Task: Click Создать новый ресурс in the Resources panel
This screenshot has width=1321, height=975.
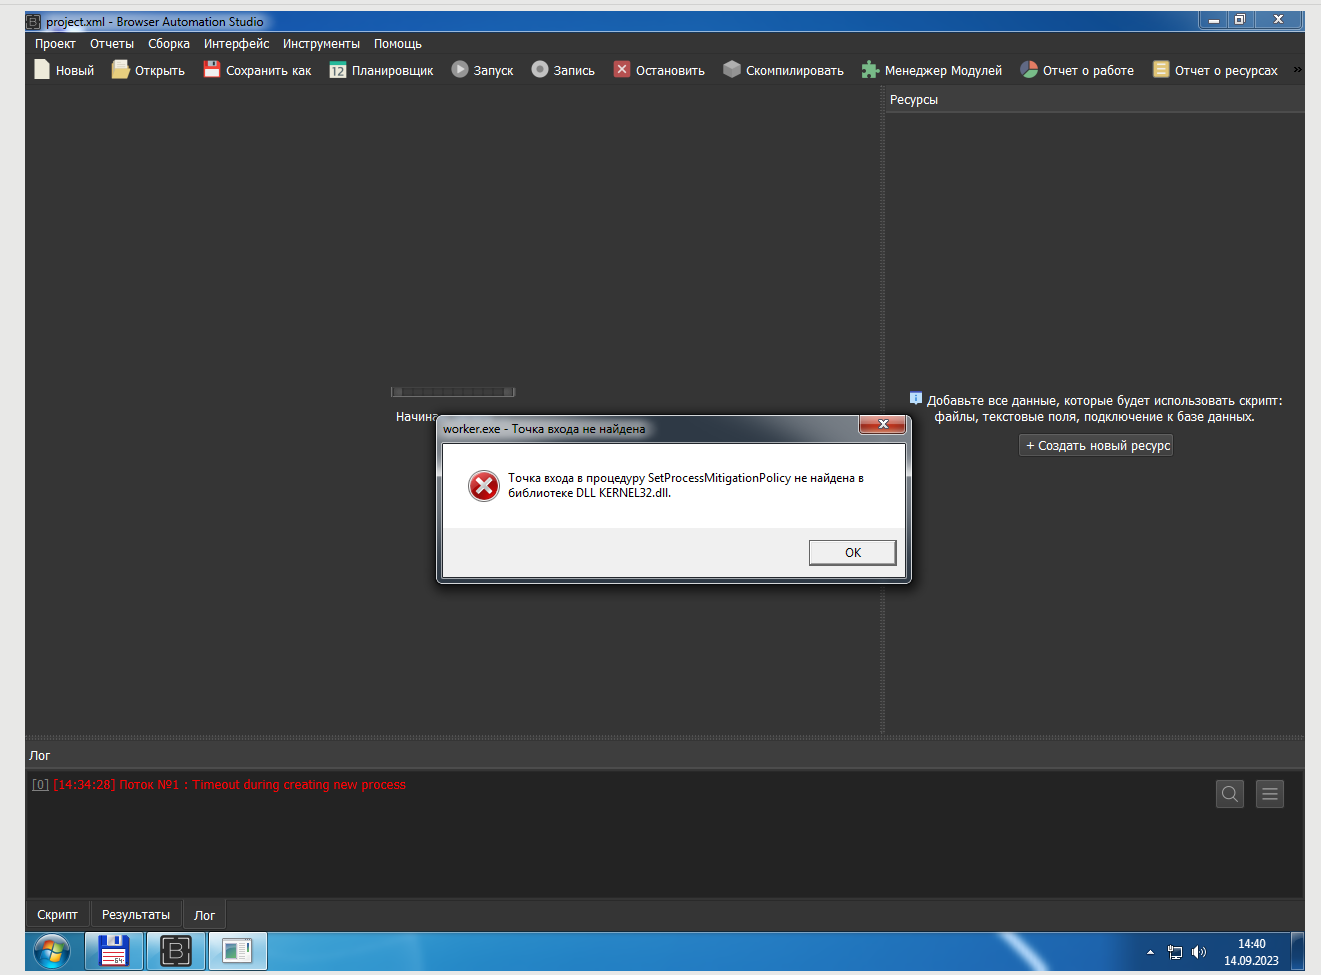Action: (1095, 445)
